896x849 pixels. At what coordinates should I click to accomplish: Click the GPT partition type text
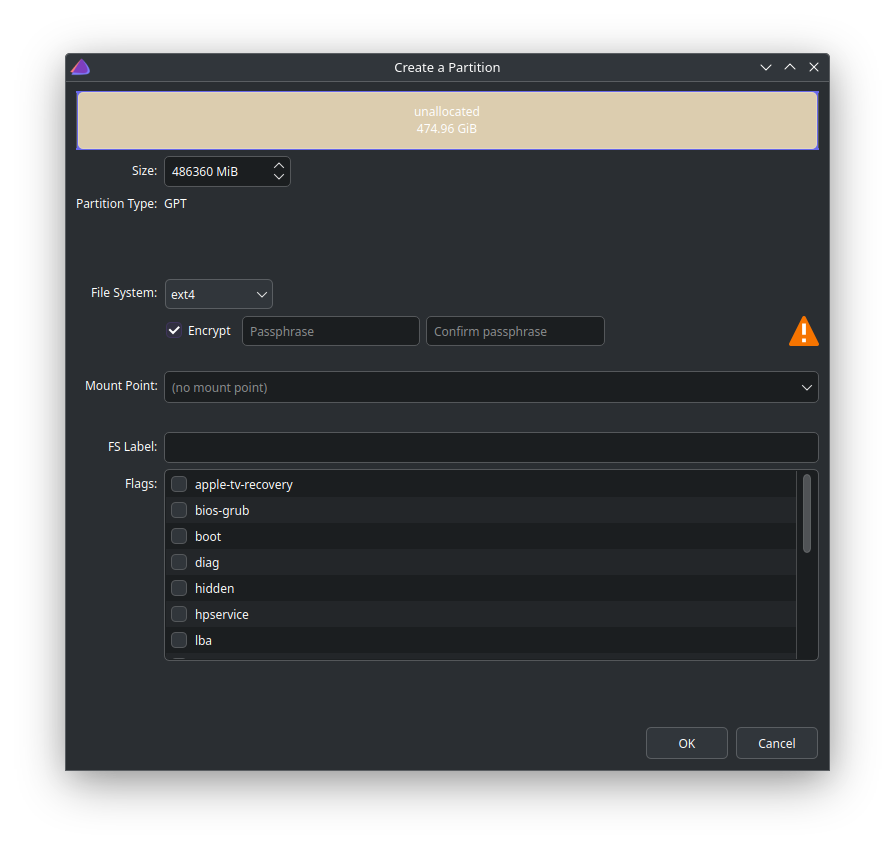(x=175, y=204)
